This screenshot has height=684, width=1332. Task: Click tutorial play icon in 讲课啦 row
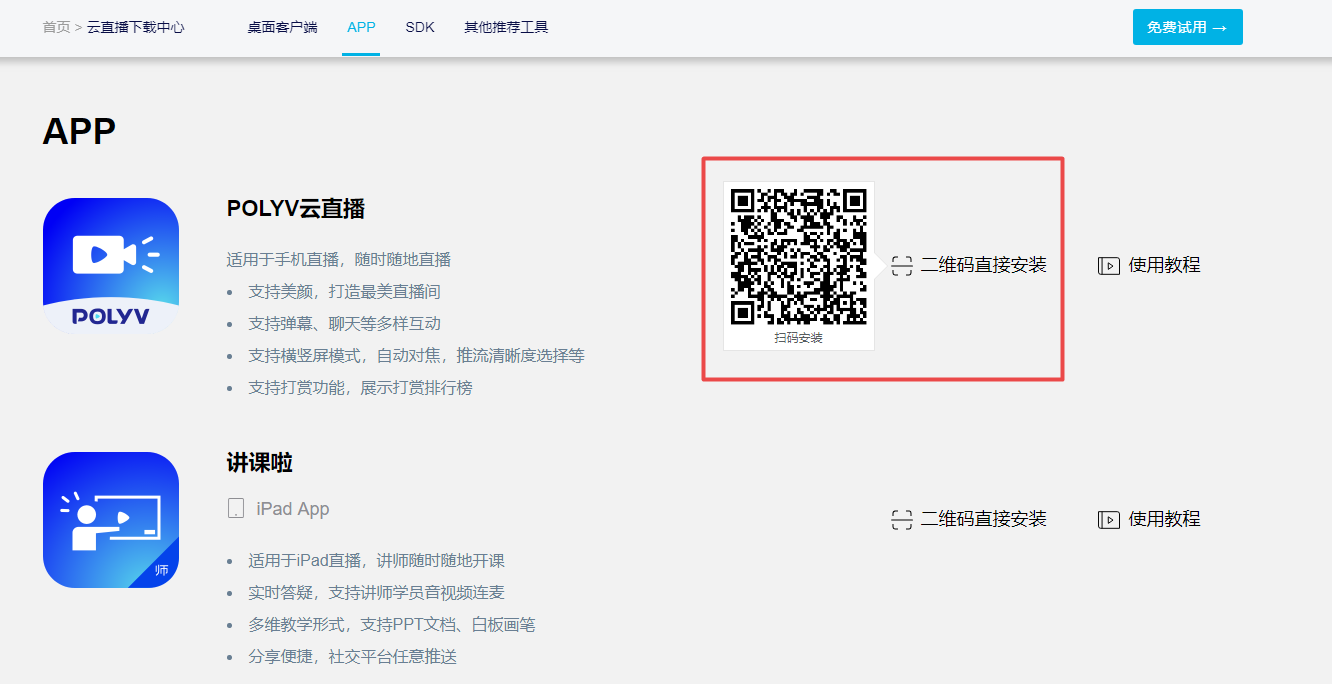click(x=1108, y=520)
